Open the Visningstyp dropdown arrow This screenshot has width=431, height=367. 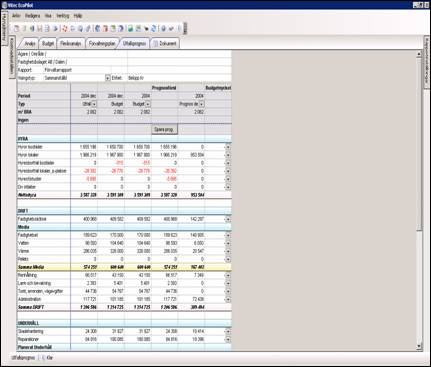coord(107,78)
